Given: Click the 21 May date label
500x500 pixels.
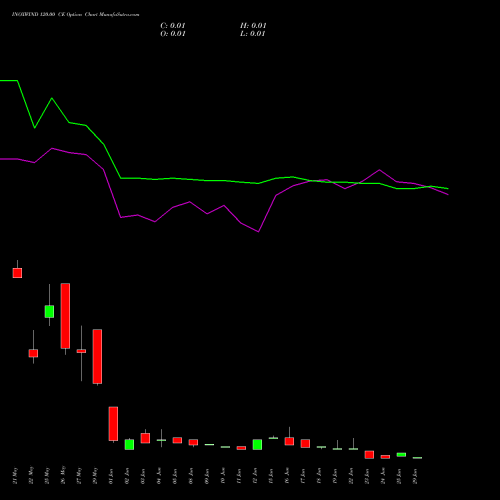Looking at the screenshot, I should pos(15,476).
